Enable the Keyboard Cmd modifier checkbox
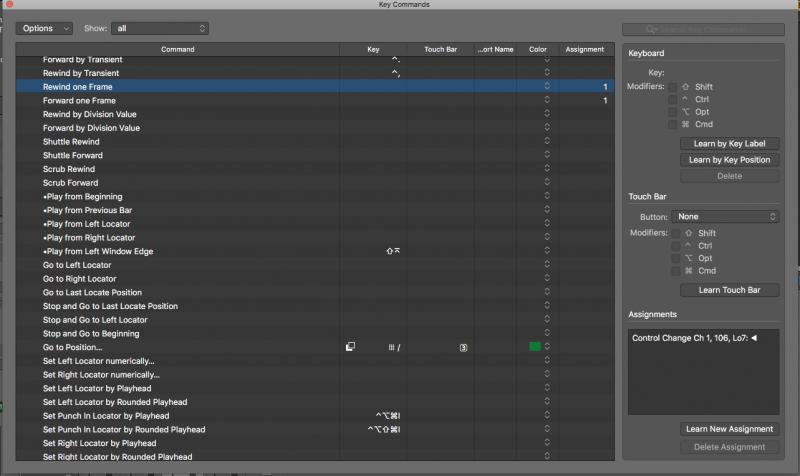The height and width of the screenshot is (476, 800). coord(672,124)
